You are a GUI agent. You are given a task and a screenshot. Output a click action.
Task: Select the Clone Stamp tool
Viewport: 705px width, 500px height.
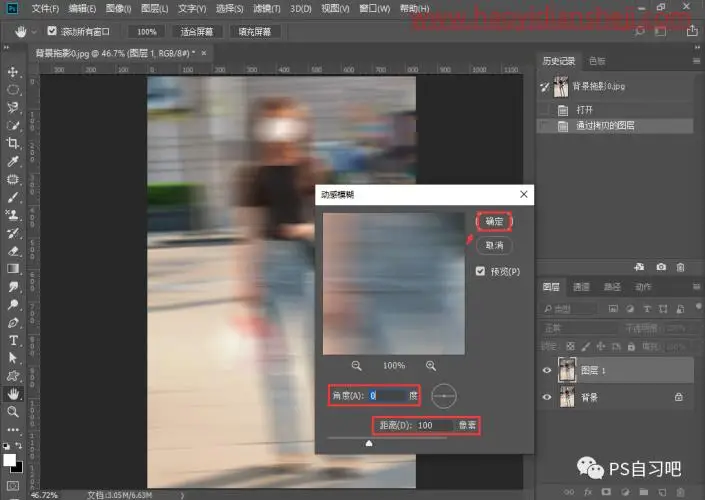(x=13, y=215)
